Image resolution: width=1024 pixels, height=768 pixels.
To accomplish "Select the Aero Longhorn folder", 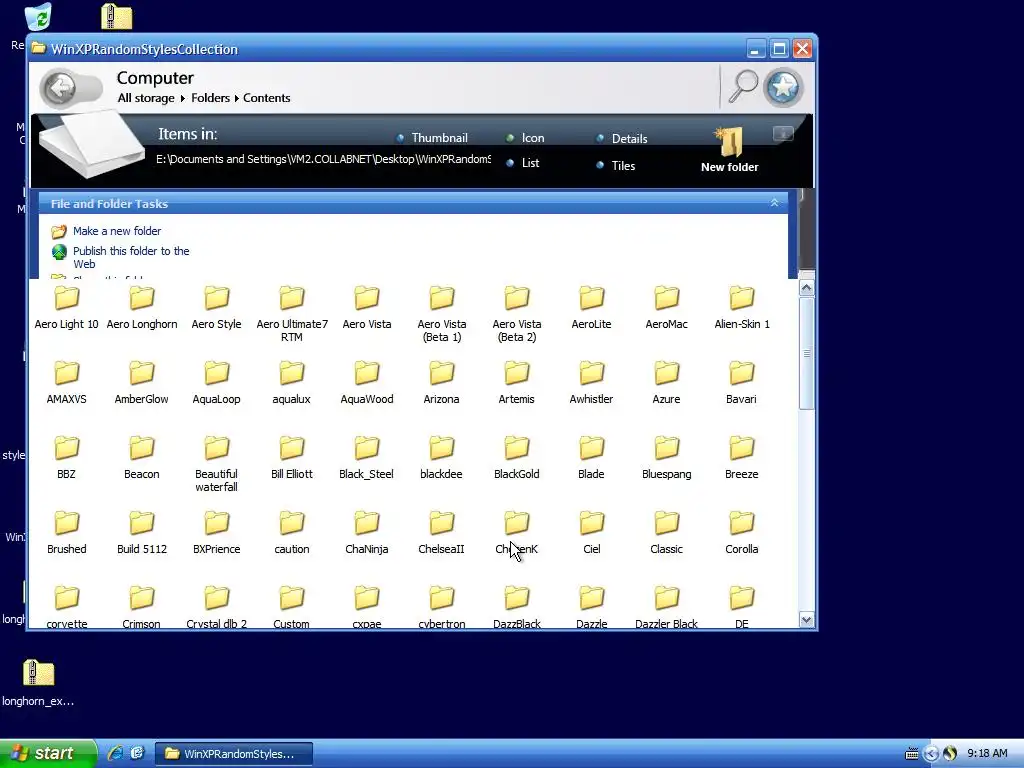I will [142, 307].
